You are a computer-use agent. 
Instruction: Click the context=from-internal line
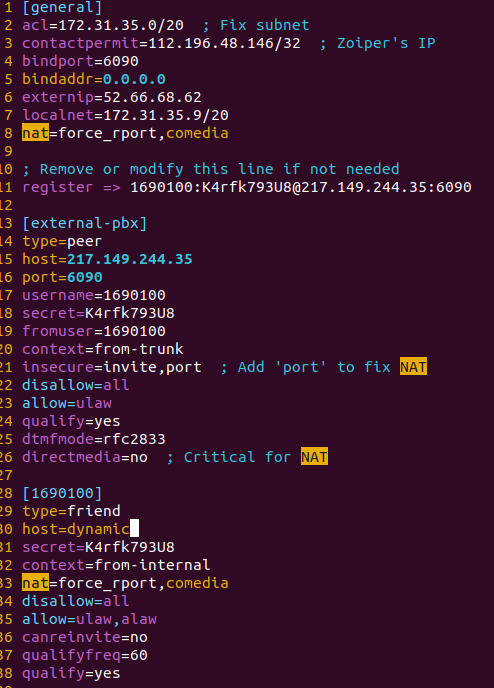coord(116,565)
